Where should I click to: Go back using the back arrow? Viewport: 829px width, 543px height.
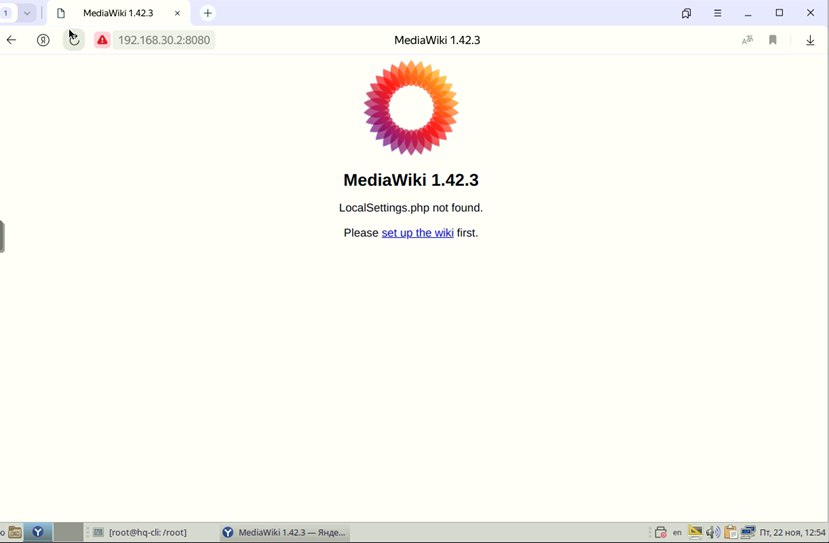coord(11,40)
